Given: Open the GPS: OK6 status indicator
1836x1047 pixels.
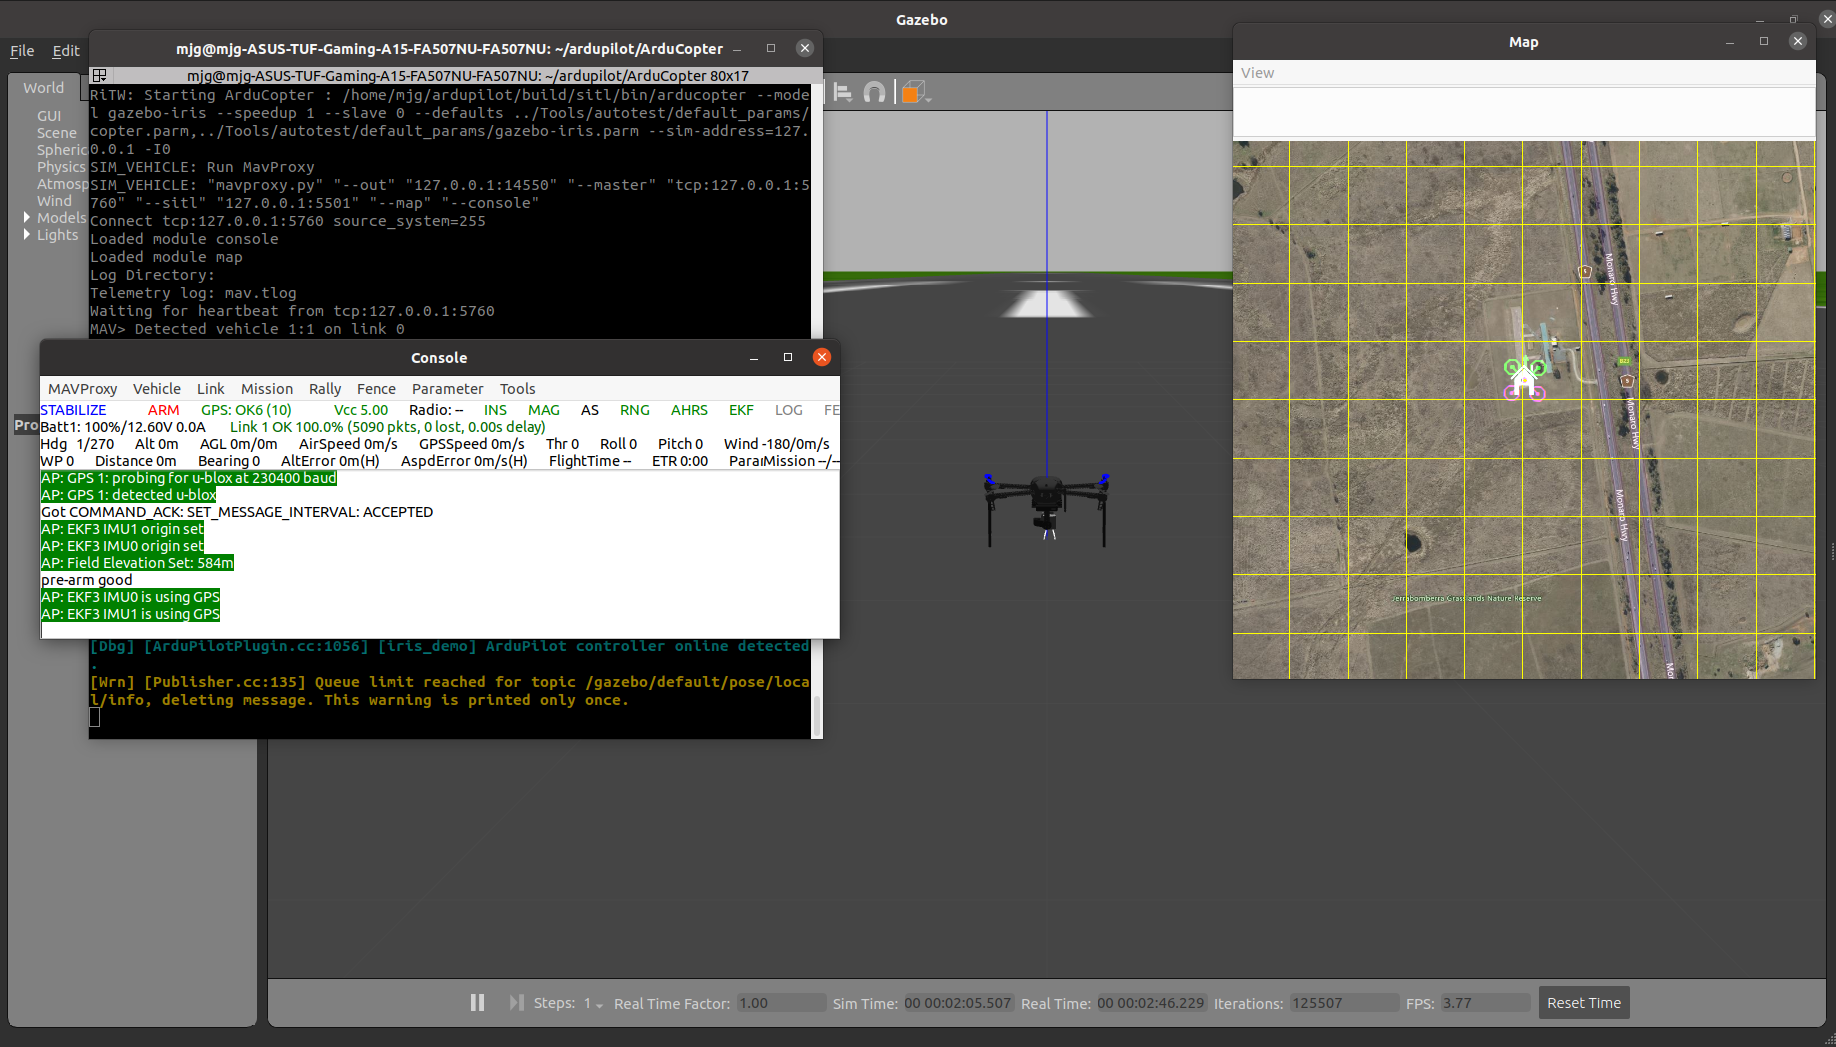Looking at the screenshot, I should pos(245,410).
